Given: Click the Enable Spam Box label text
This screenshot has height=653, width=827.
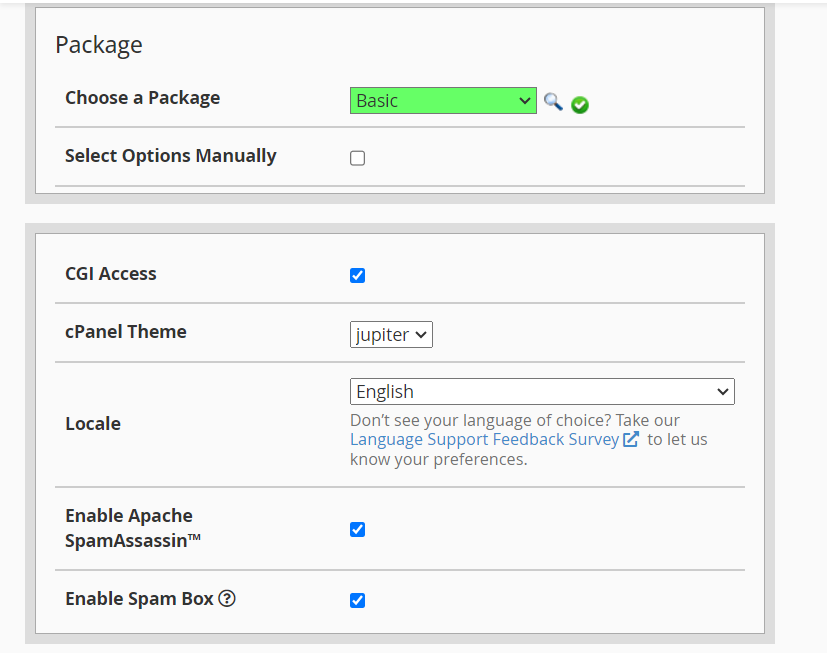Looking at the screenshot, I should point(139,599).
